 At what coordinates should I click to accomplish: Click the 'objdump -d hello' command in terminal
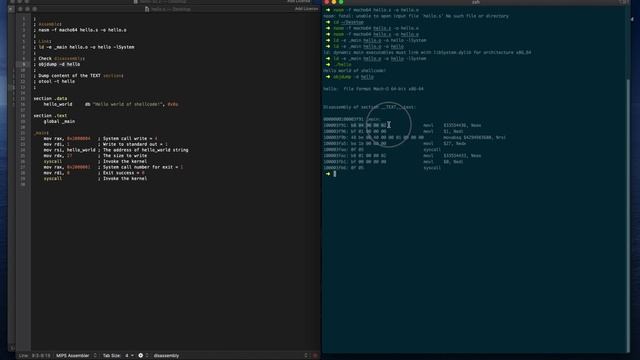(353, 77)
